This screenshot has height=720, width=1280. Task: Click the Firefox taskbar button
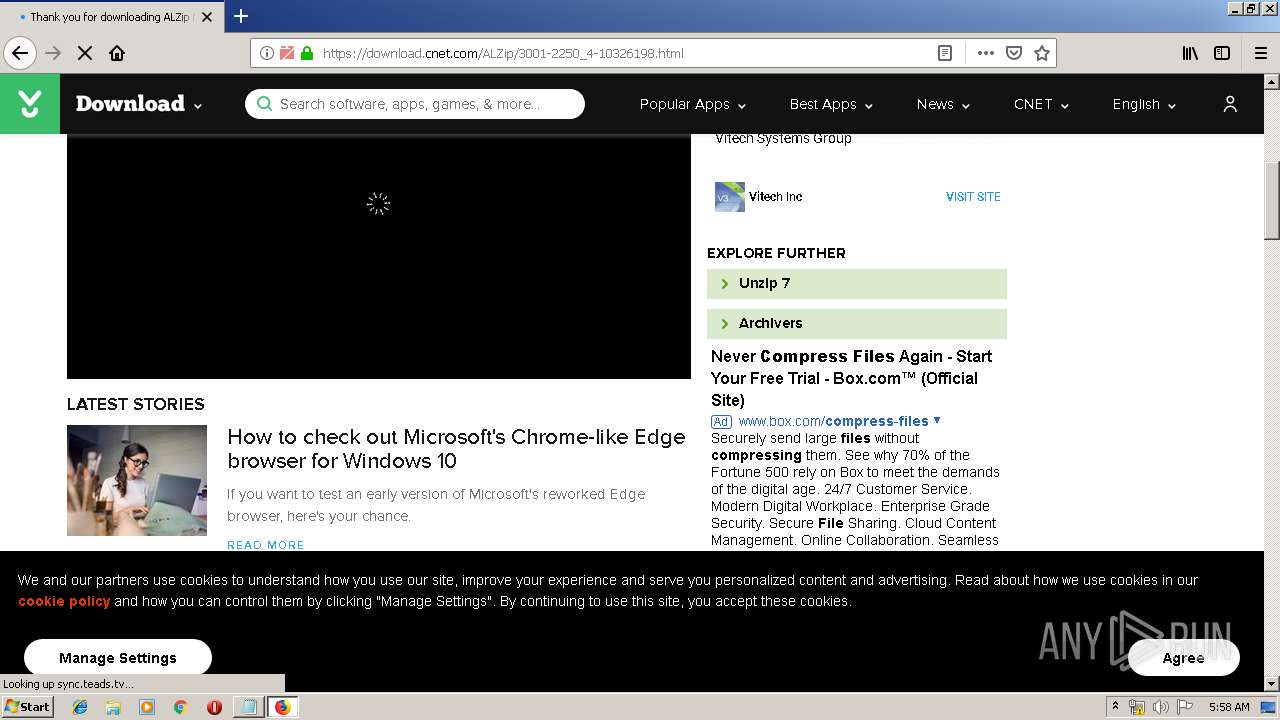tap(283, 707)
